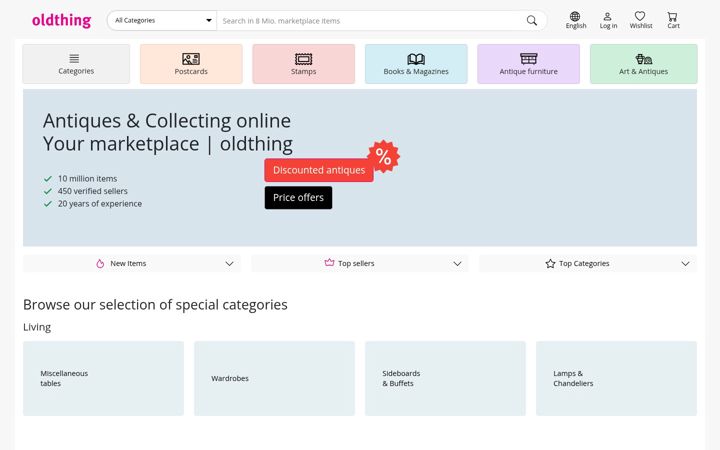This screenshot has width=720, height=450.
Task: Open the English language globe icon
Action: (x=575, y=17)
